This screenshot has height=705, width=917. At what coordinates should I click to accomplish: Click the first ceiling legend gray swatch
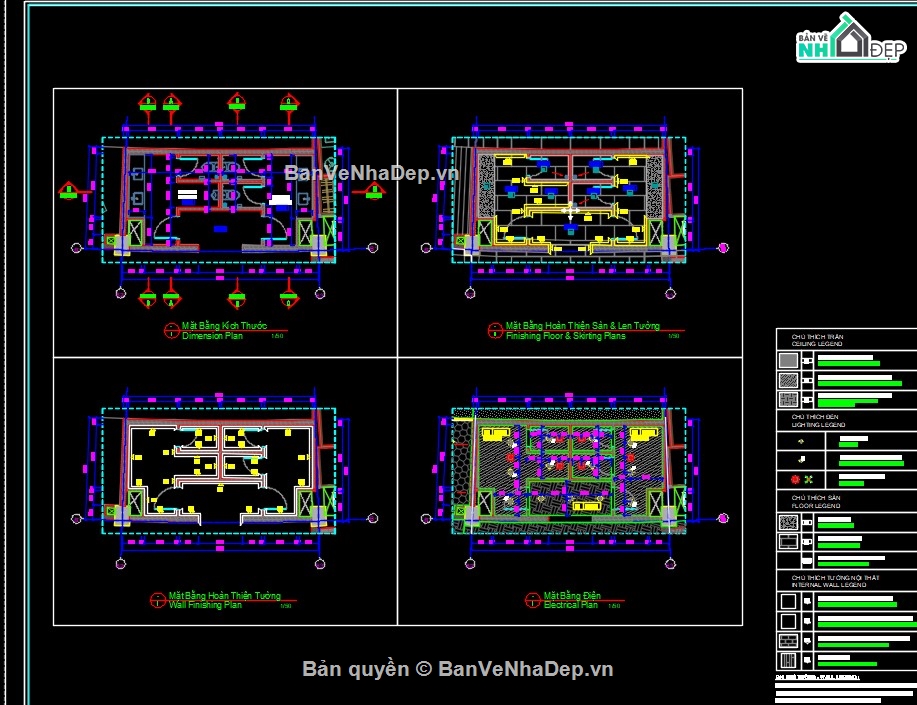click(789, 361)
